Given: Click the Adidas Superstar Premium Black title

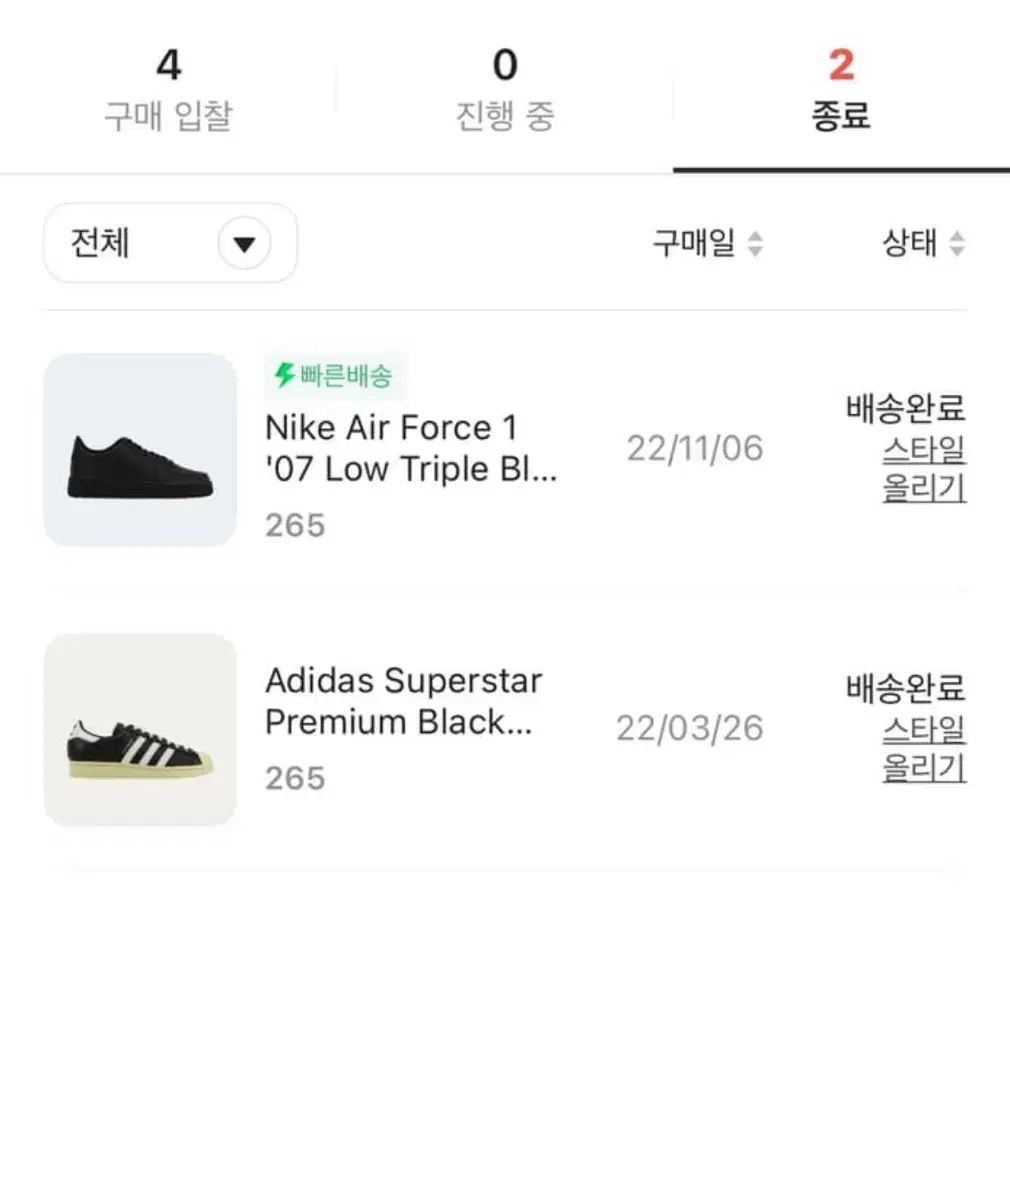Looking at the screenshot, I should coord(403,701).
